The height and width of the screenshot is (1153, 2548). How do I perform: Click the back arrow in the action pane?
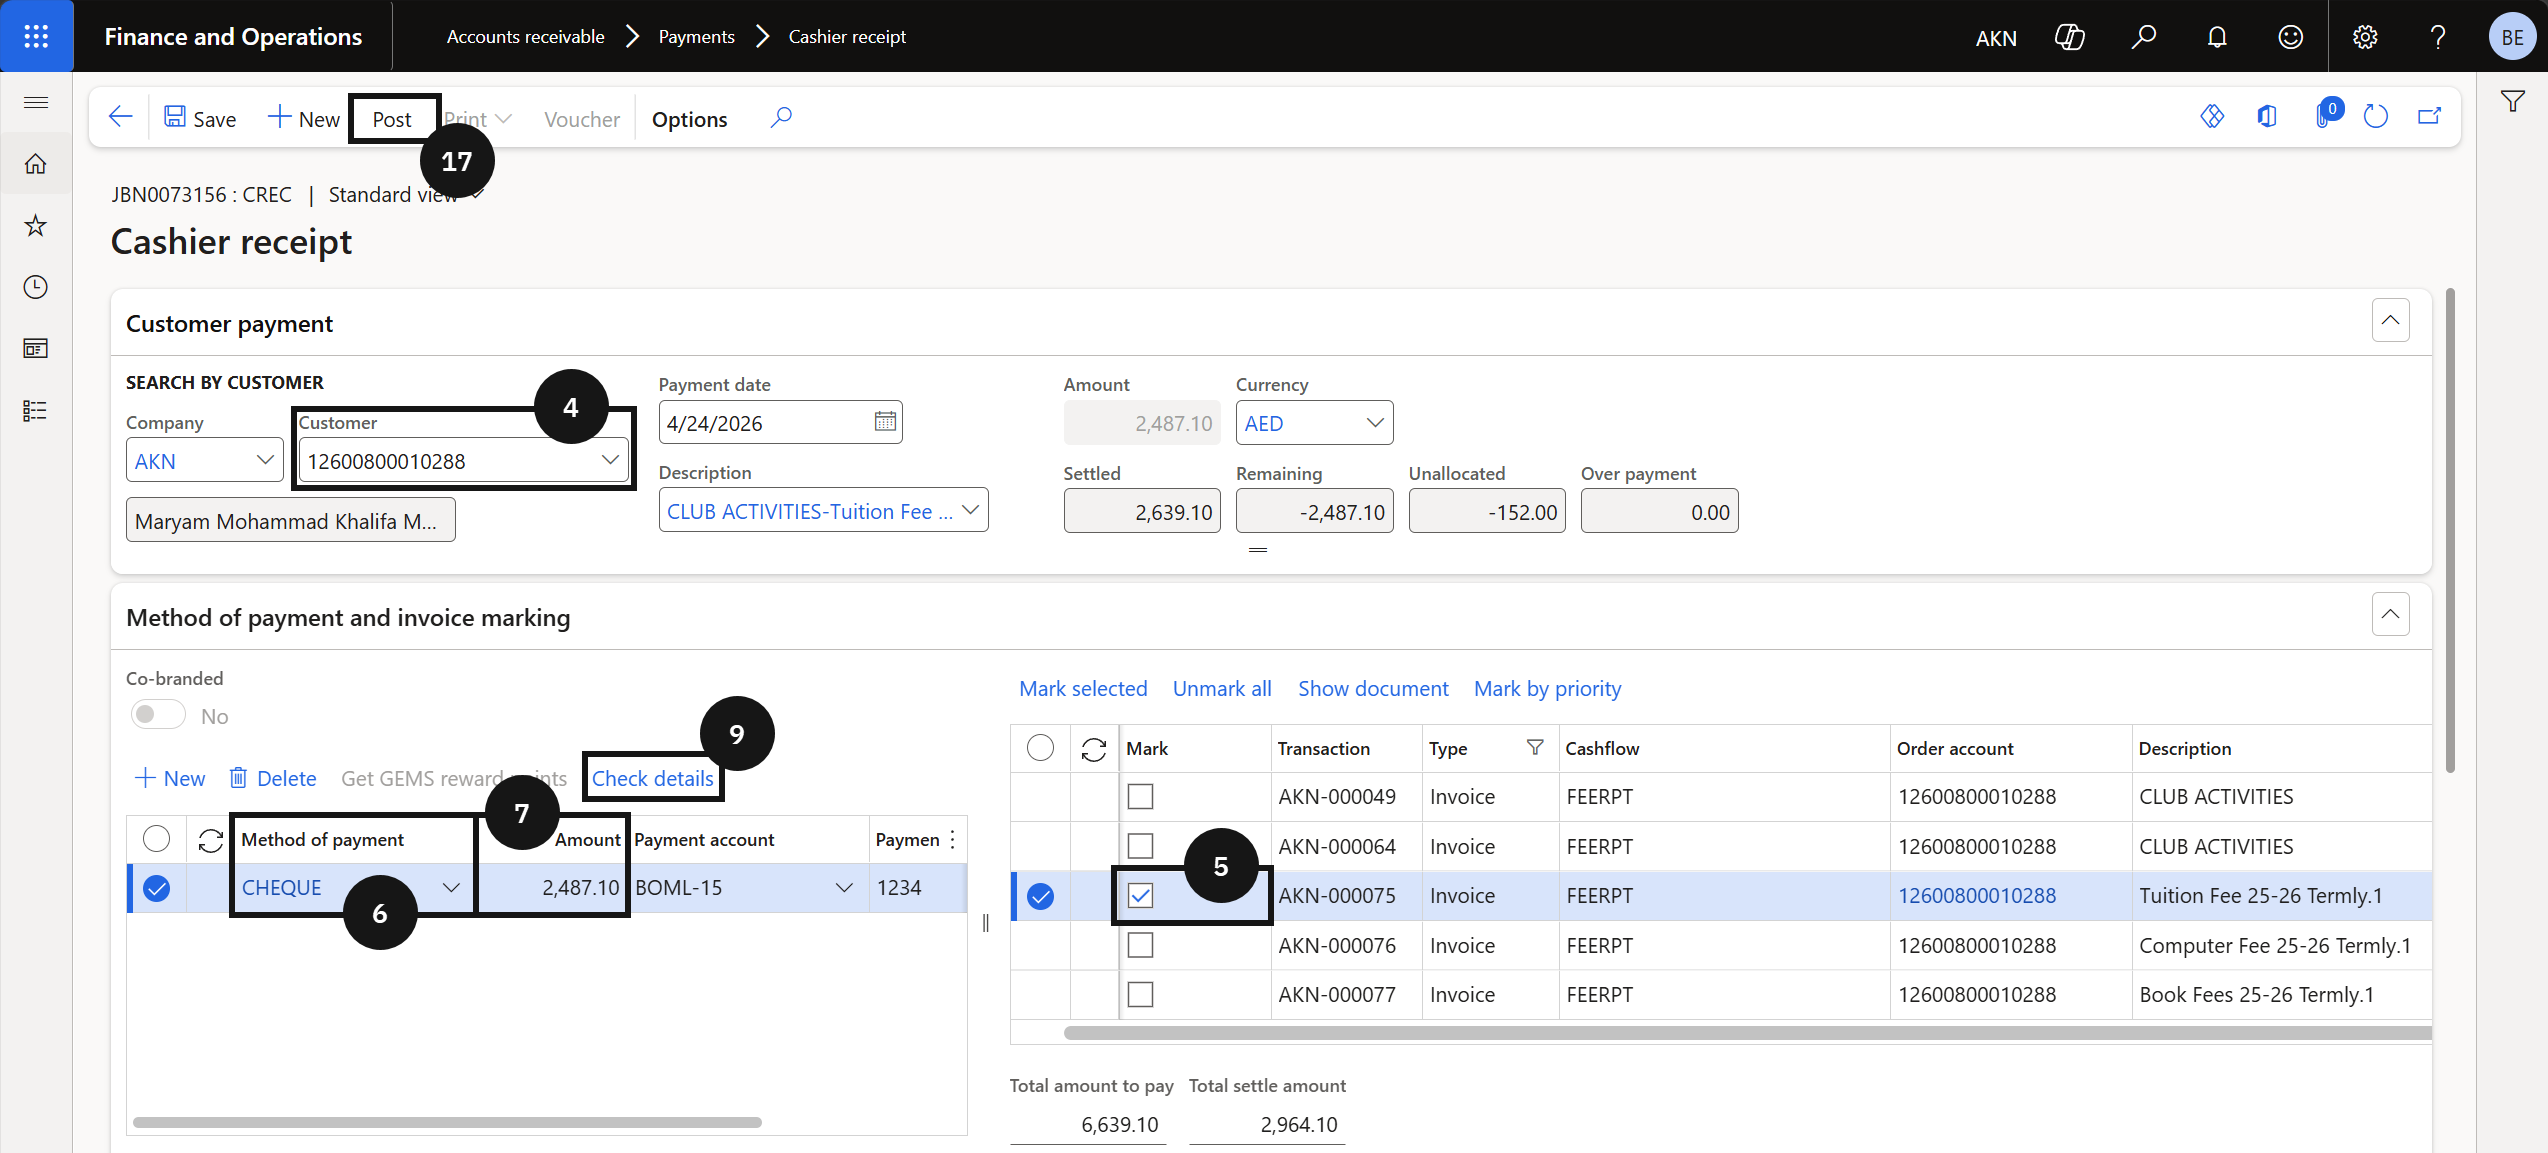121,118
